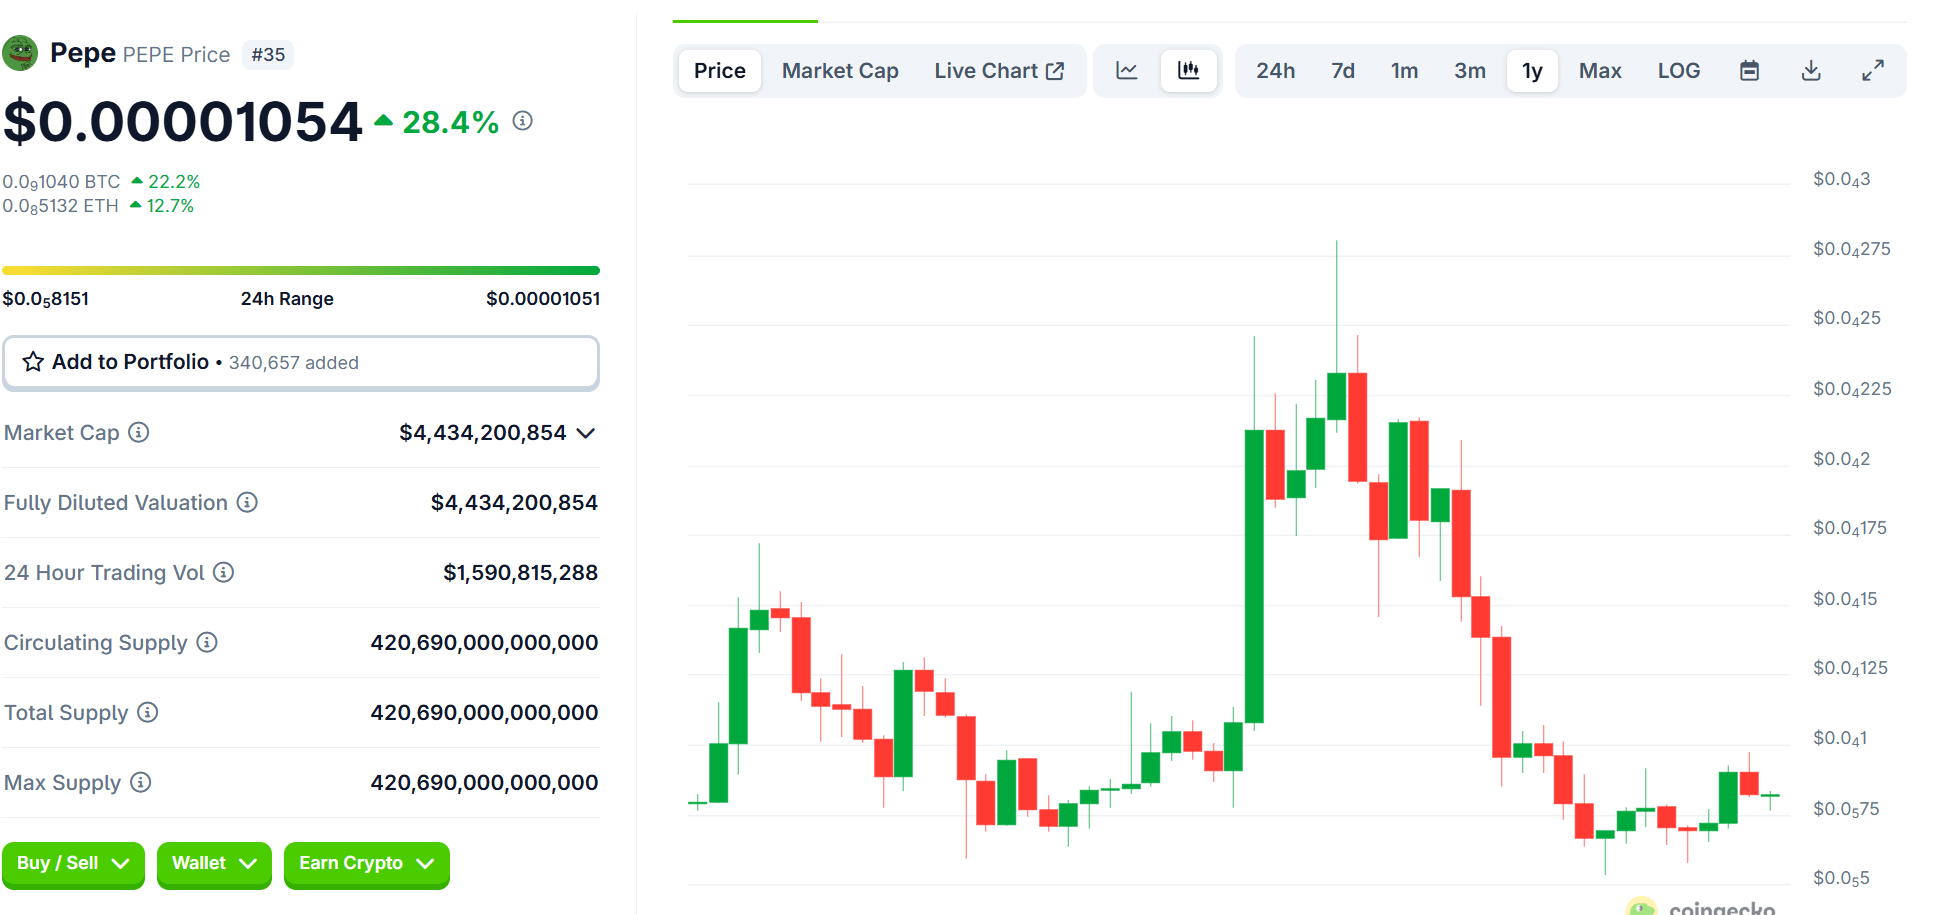The width and height of the screenshot is (1934, 915).
Task: Click the tallest green candlestick on chart
Action: point(1254,576)
